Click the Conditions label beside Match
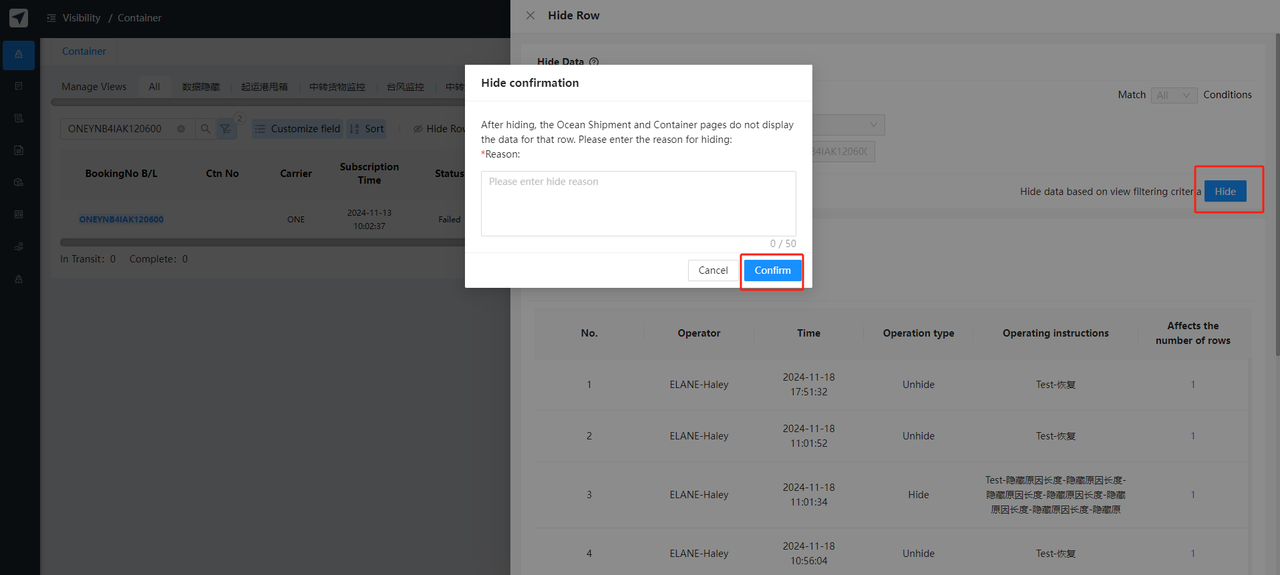1280x575 pixels. (1228, 95)
